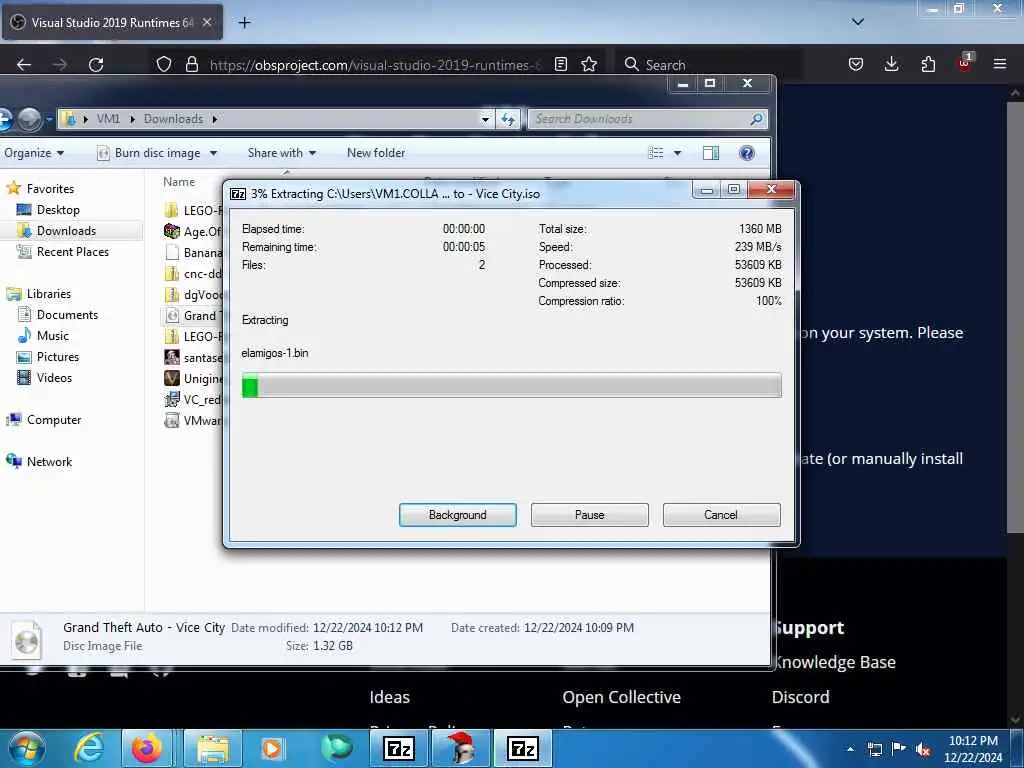Image resolution: width=1024 pixels, height=768 pixels.
Task: Open the Firefox downloads panel
Action: point(891,65)
